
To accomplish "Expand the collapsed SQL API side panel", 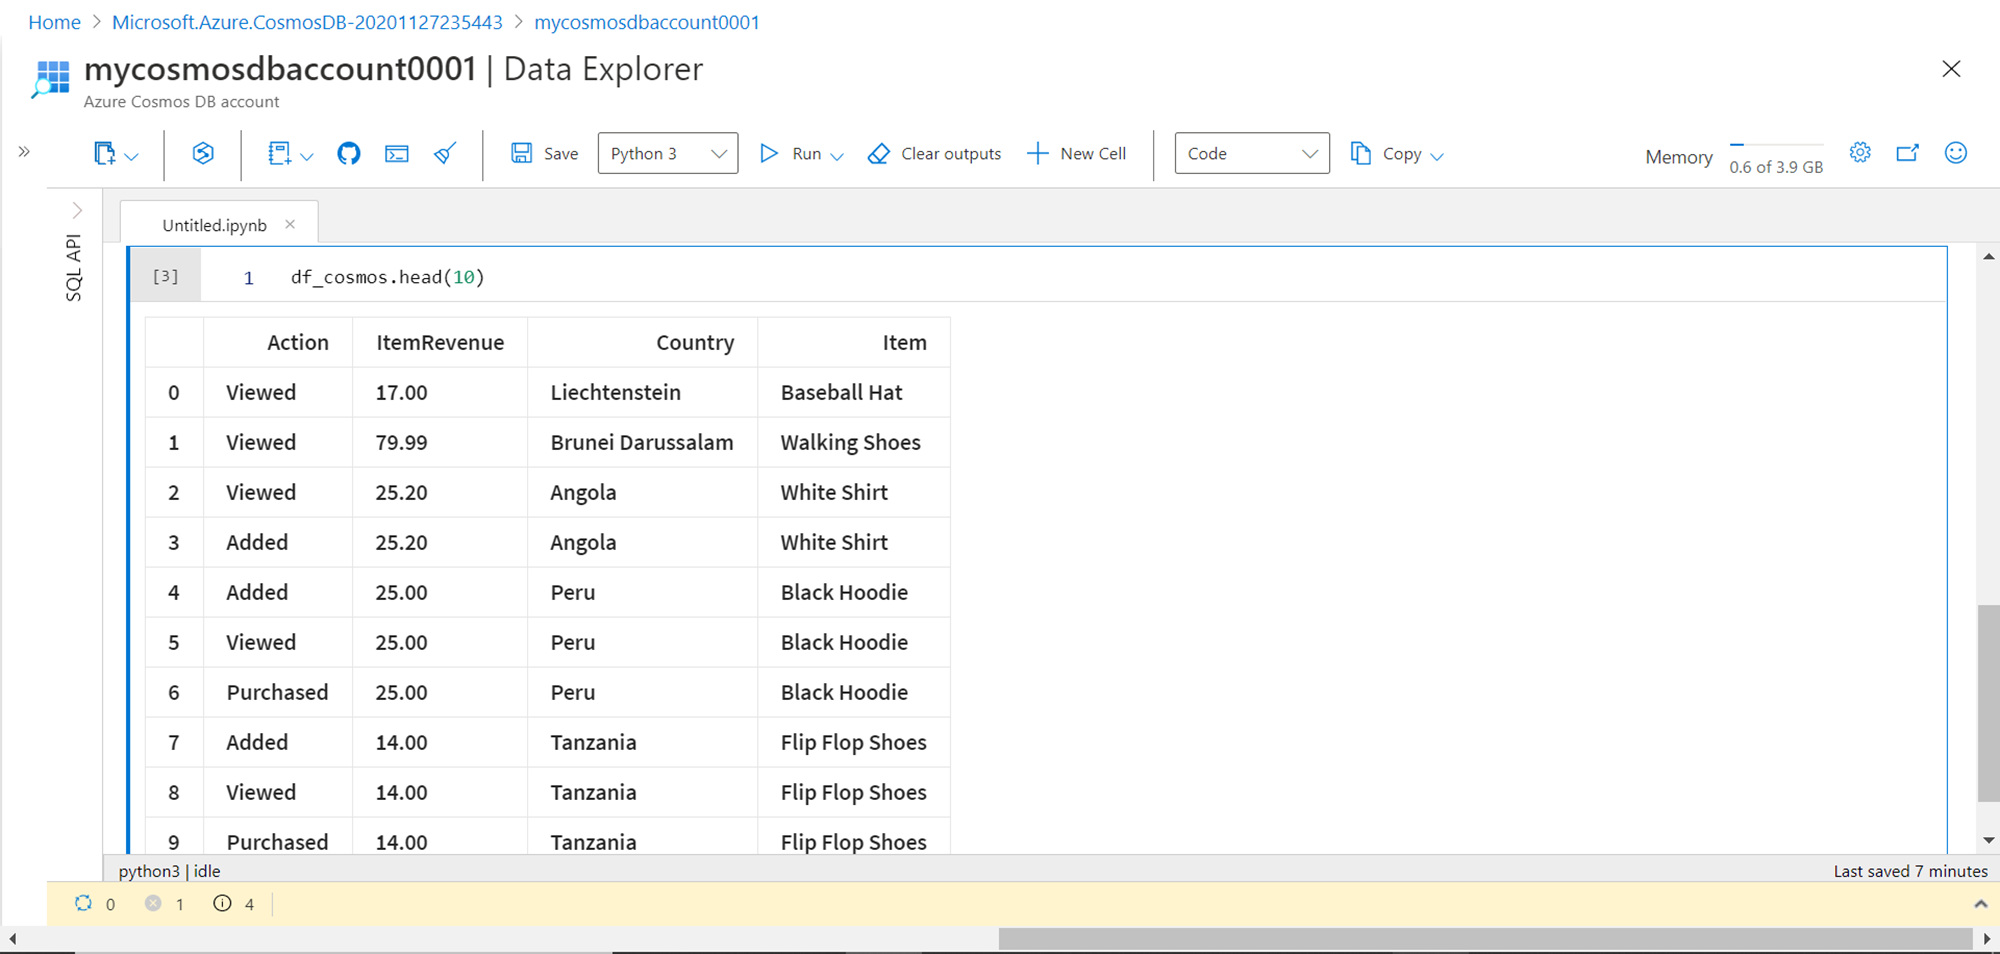I will 77,211.
